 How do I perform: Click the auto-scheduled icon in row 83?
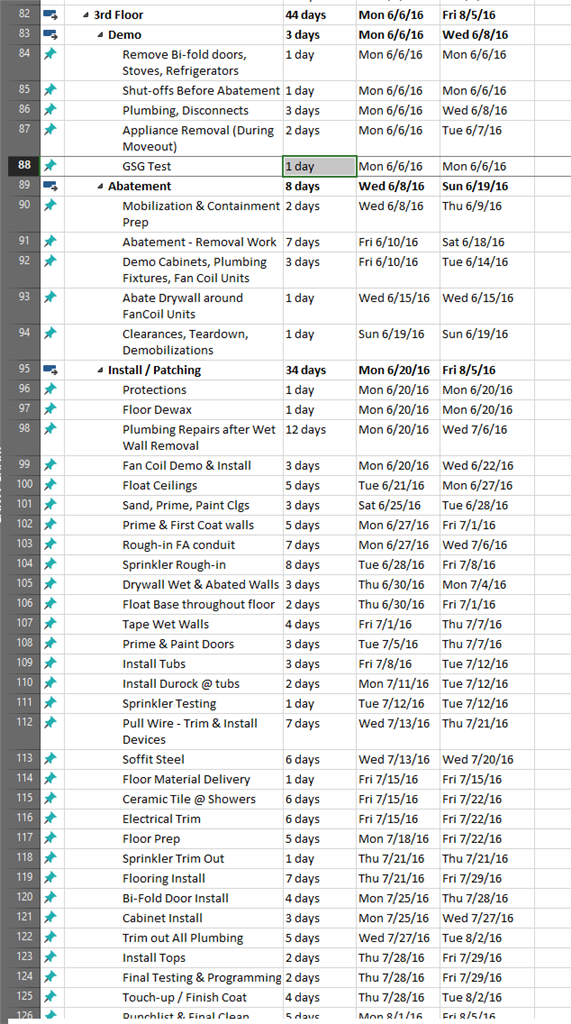pyautogui.click(x=50, y=35)
